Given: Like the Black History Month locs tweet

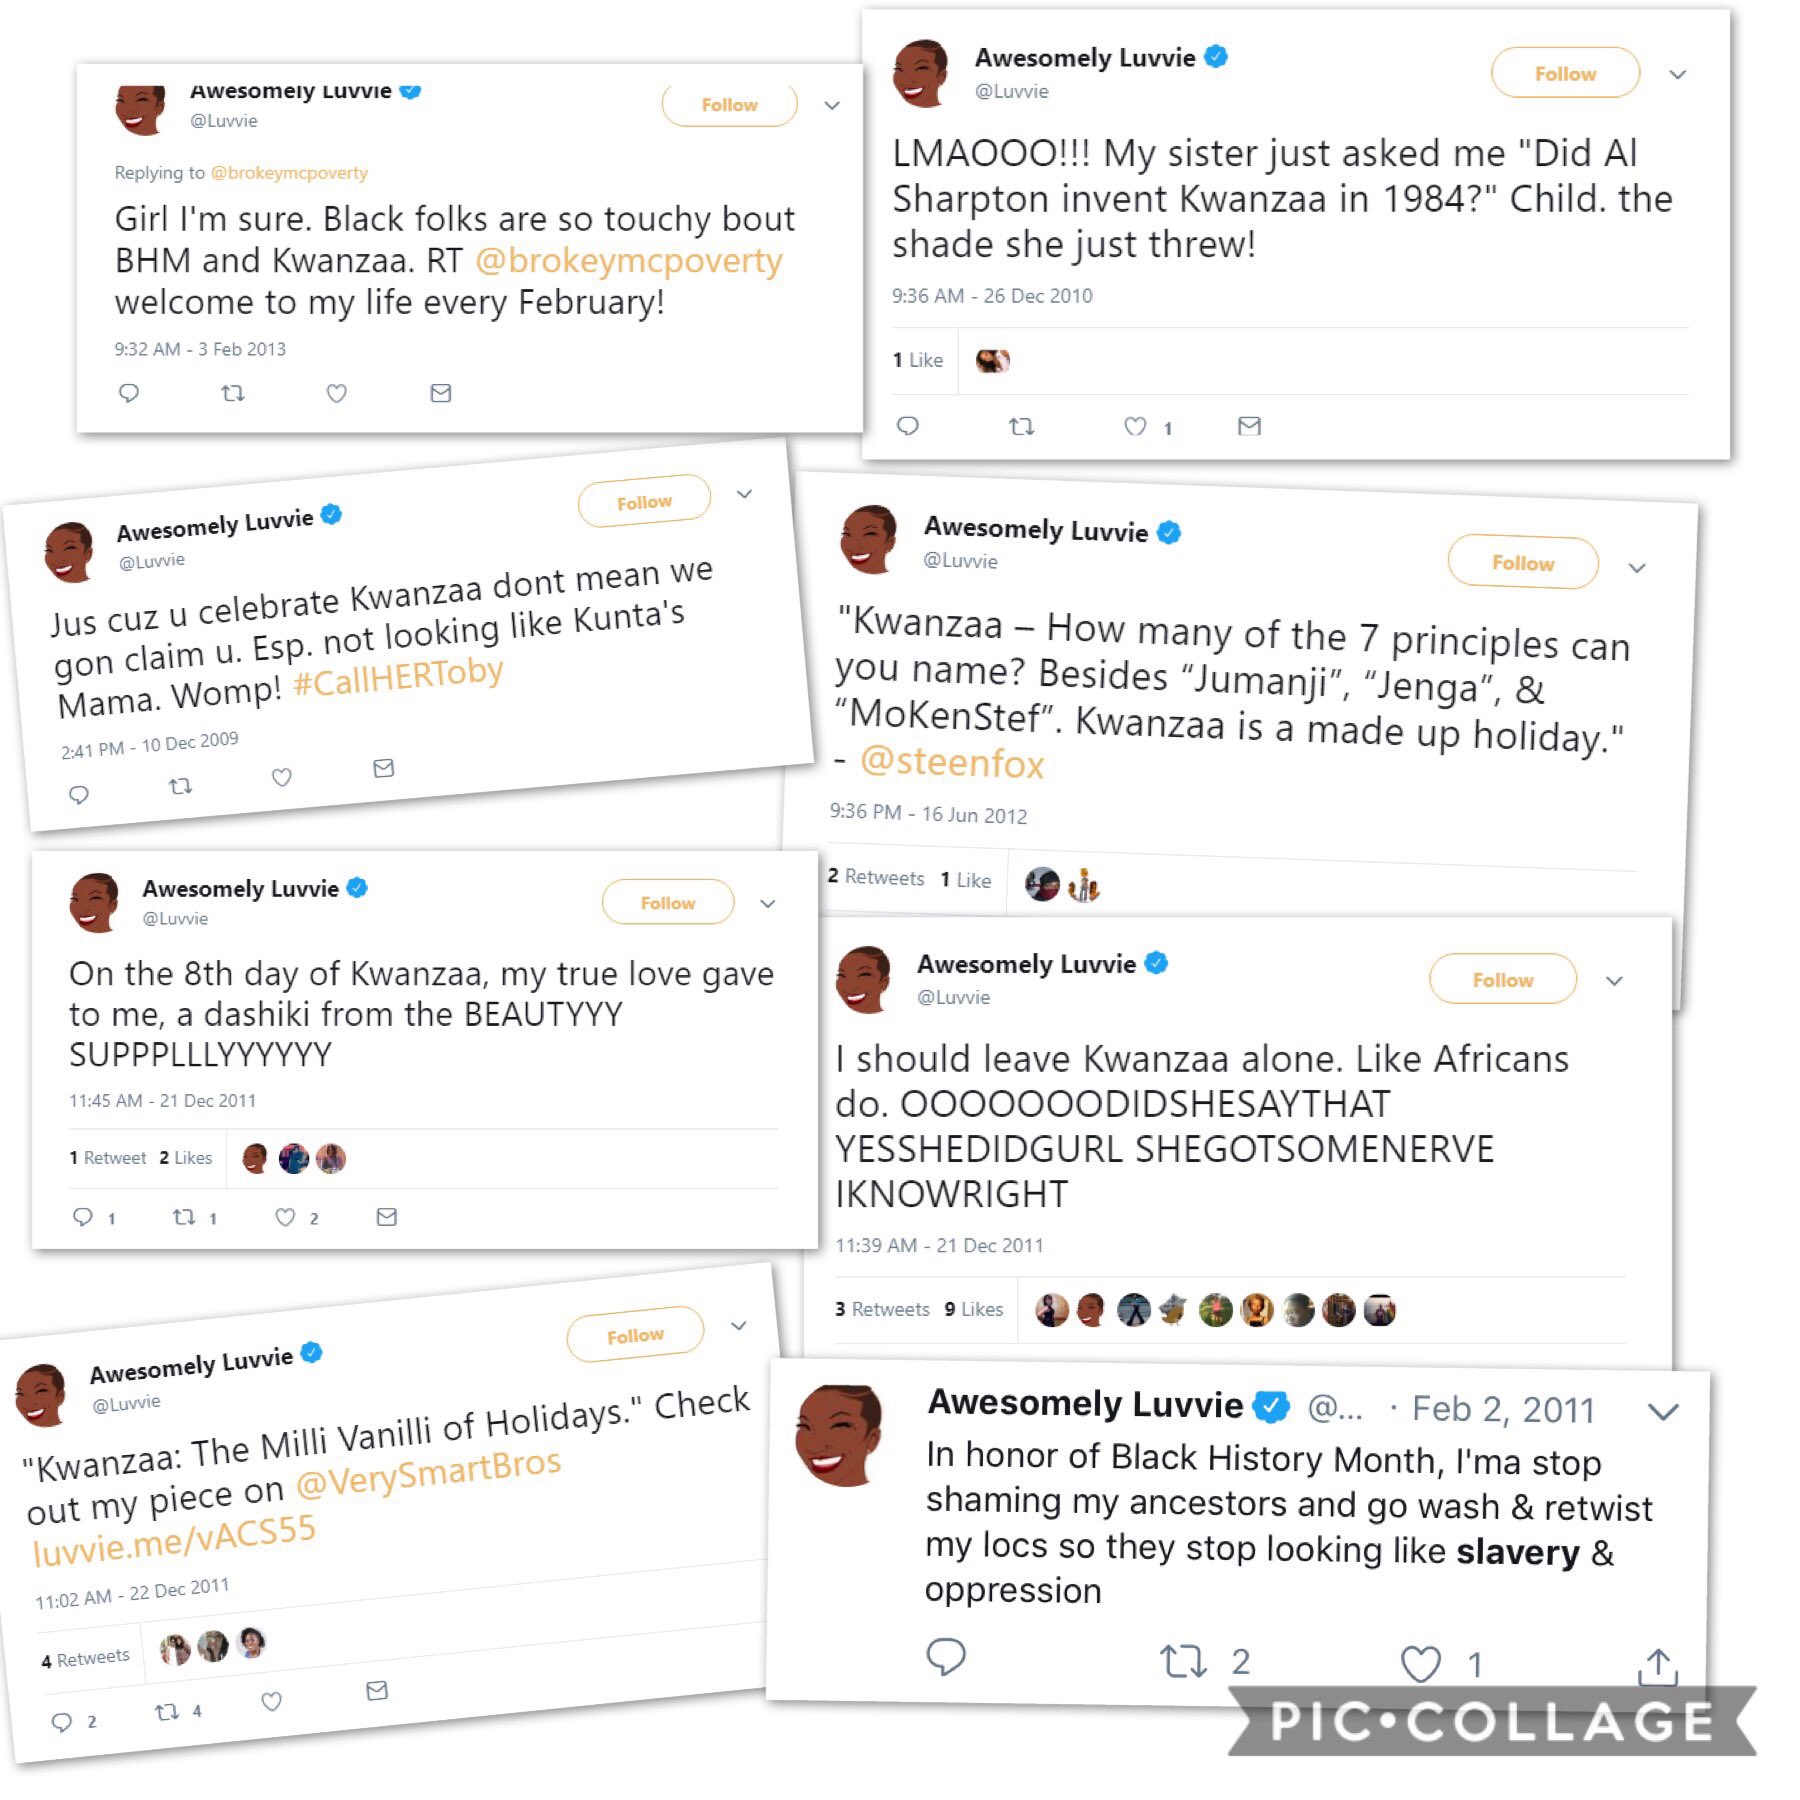Looking at the screenshot, I should pos(1420,1664).
